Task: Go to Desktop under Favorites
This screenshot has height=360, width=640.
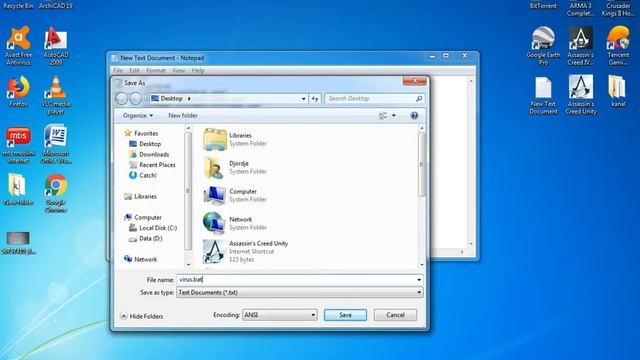Action: pyautogui.click(x=145, y=144)
